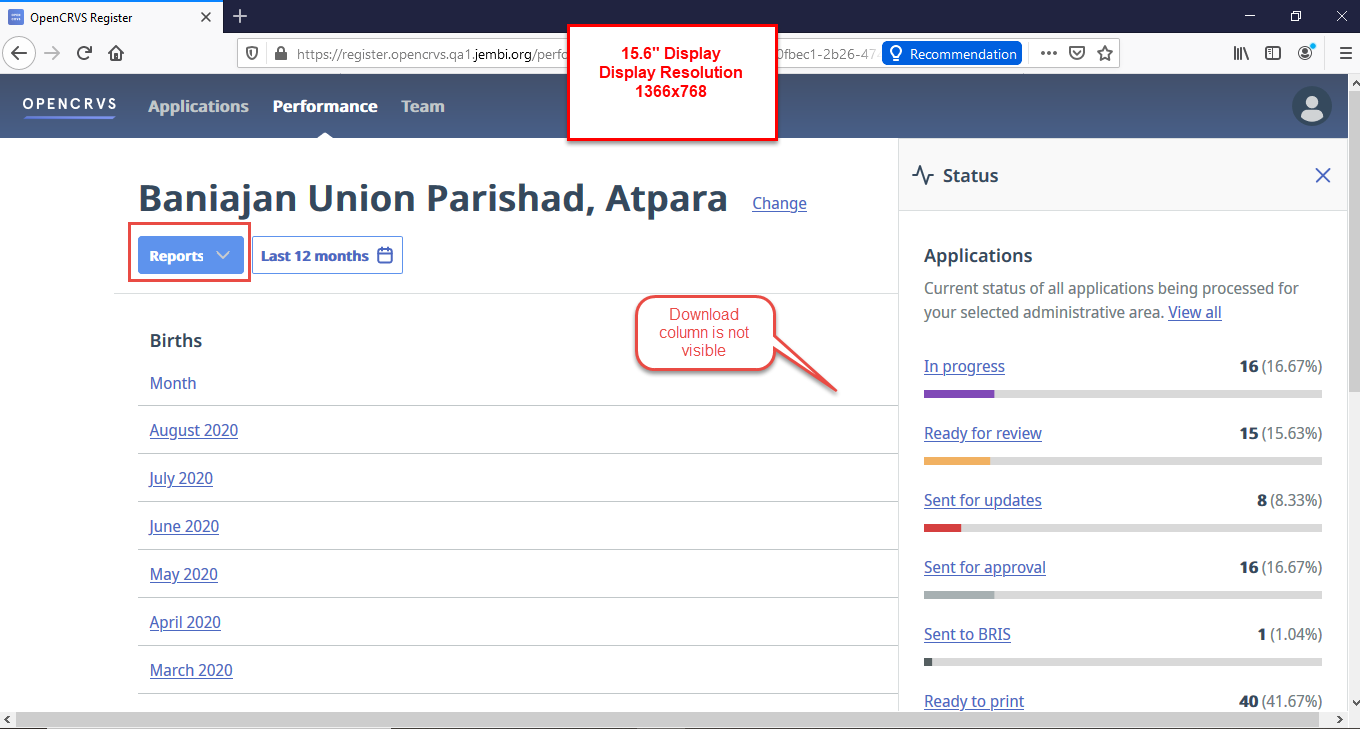Save page to Pocket icon
This screenshot has width=1360, height=729.
click(1077, 53)
